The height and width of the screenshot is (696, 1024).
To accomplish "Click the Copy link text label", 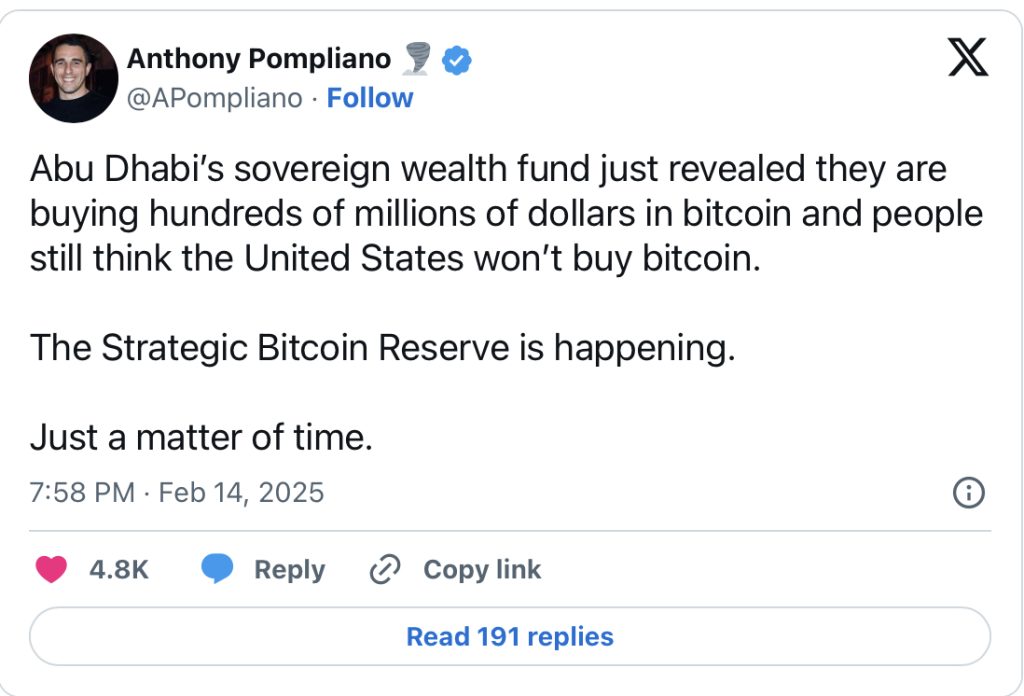I will pos(482,569).
